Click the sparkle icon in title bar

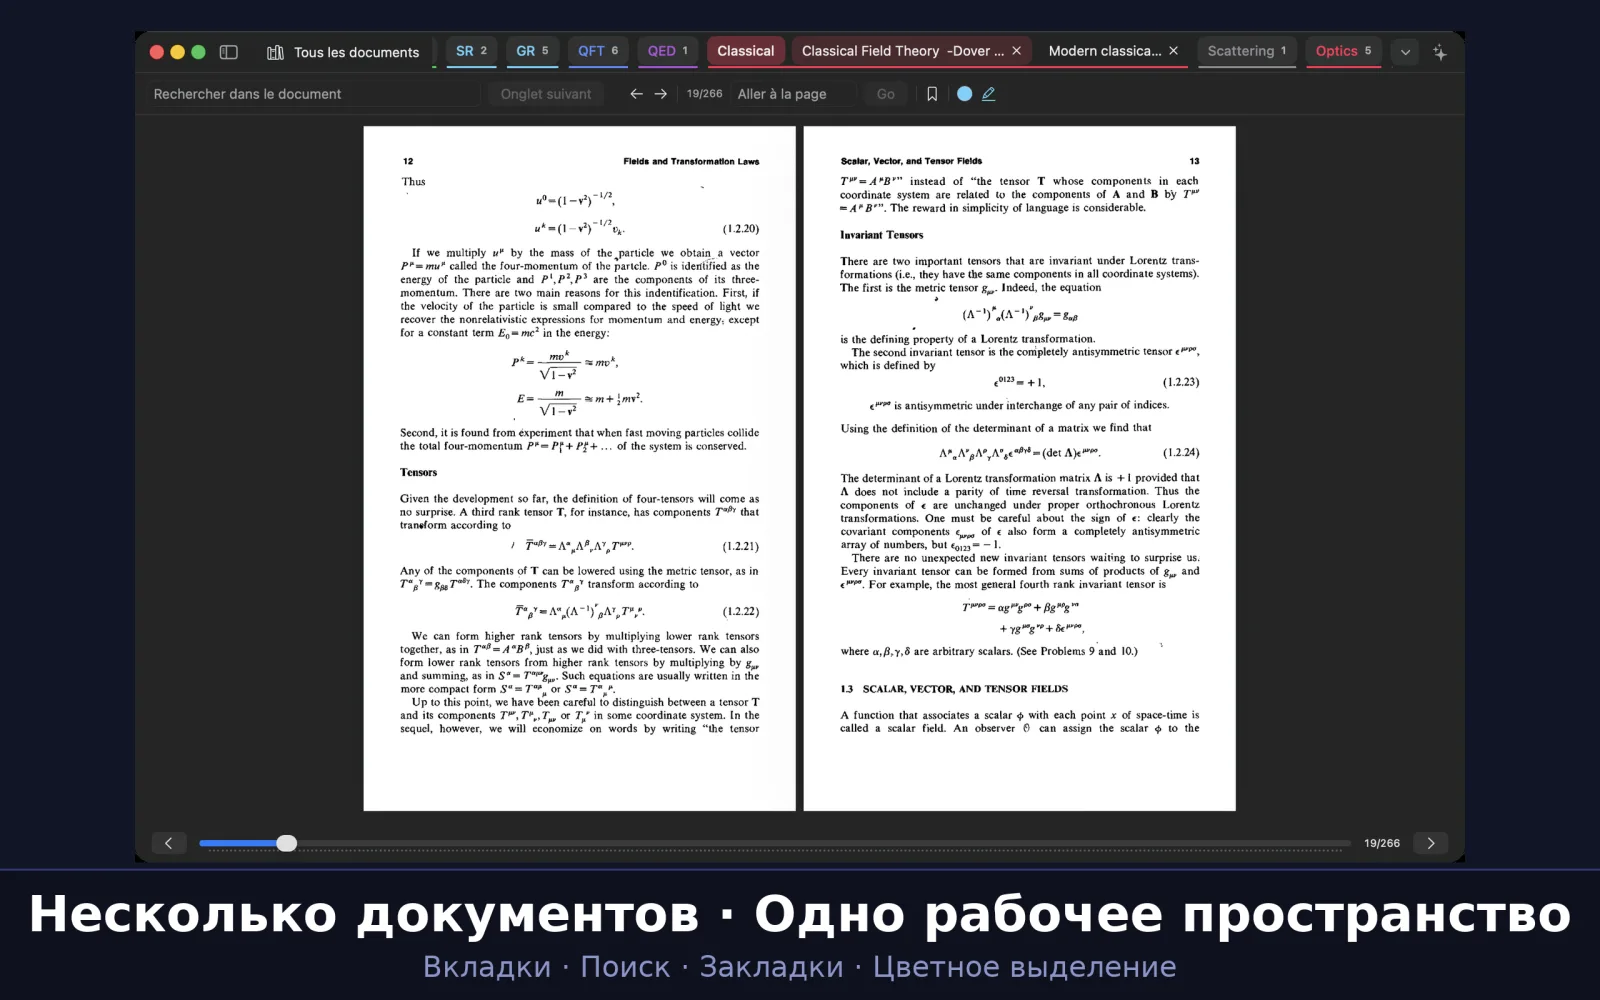[1440, 52]
